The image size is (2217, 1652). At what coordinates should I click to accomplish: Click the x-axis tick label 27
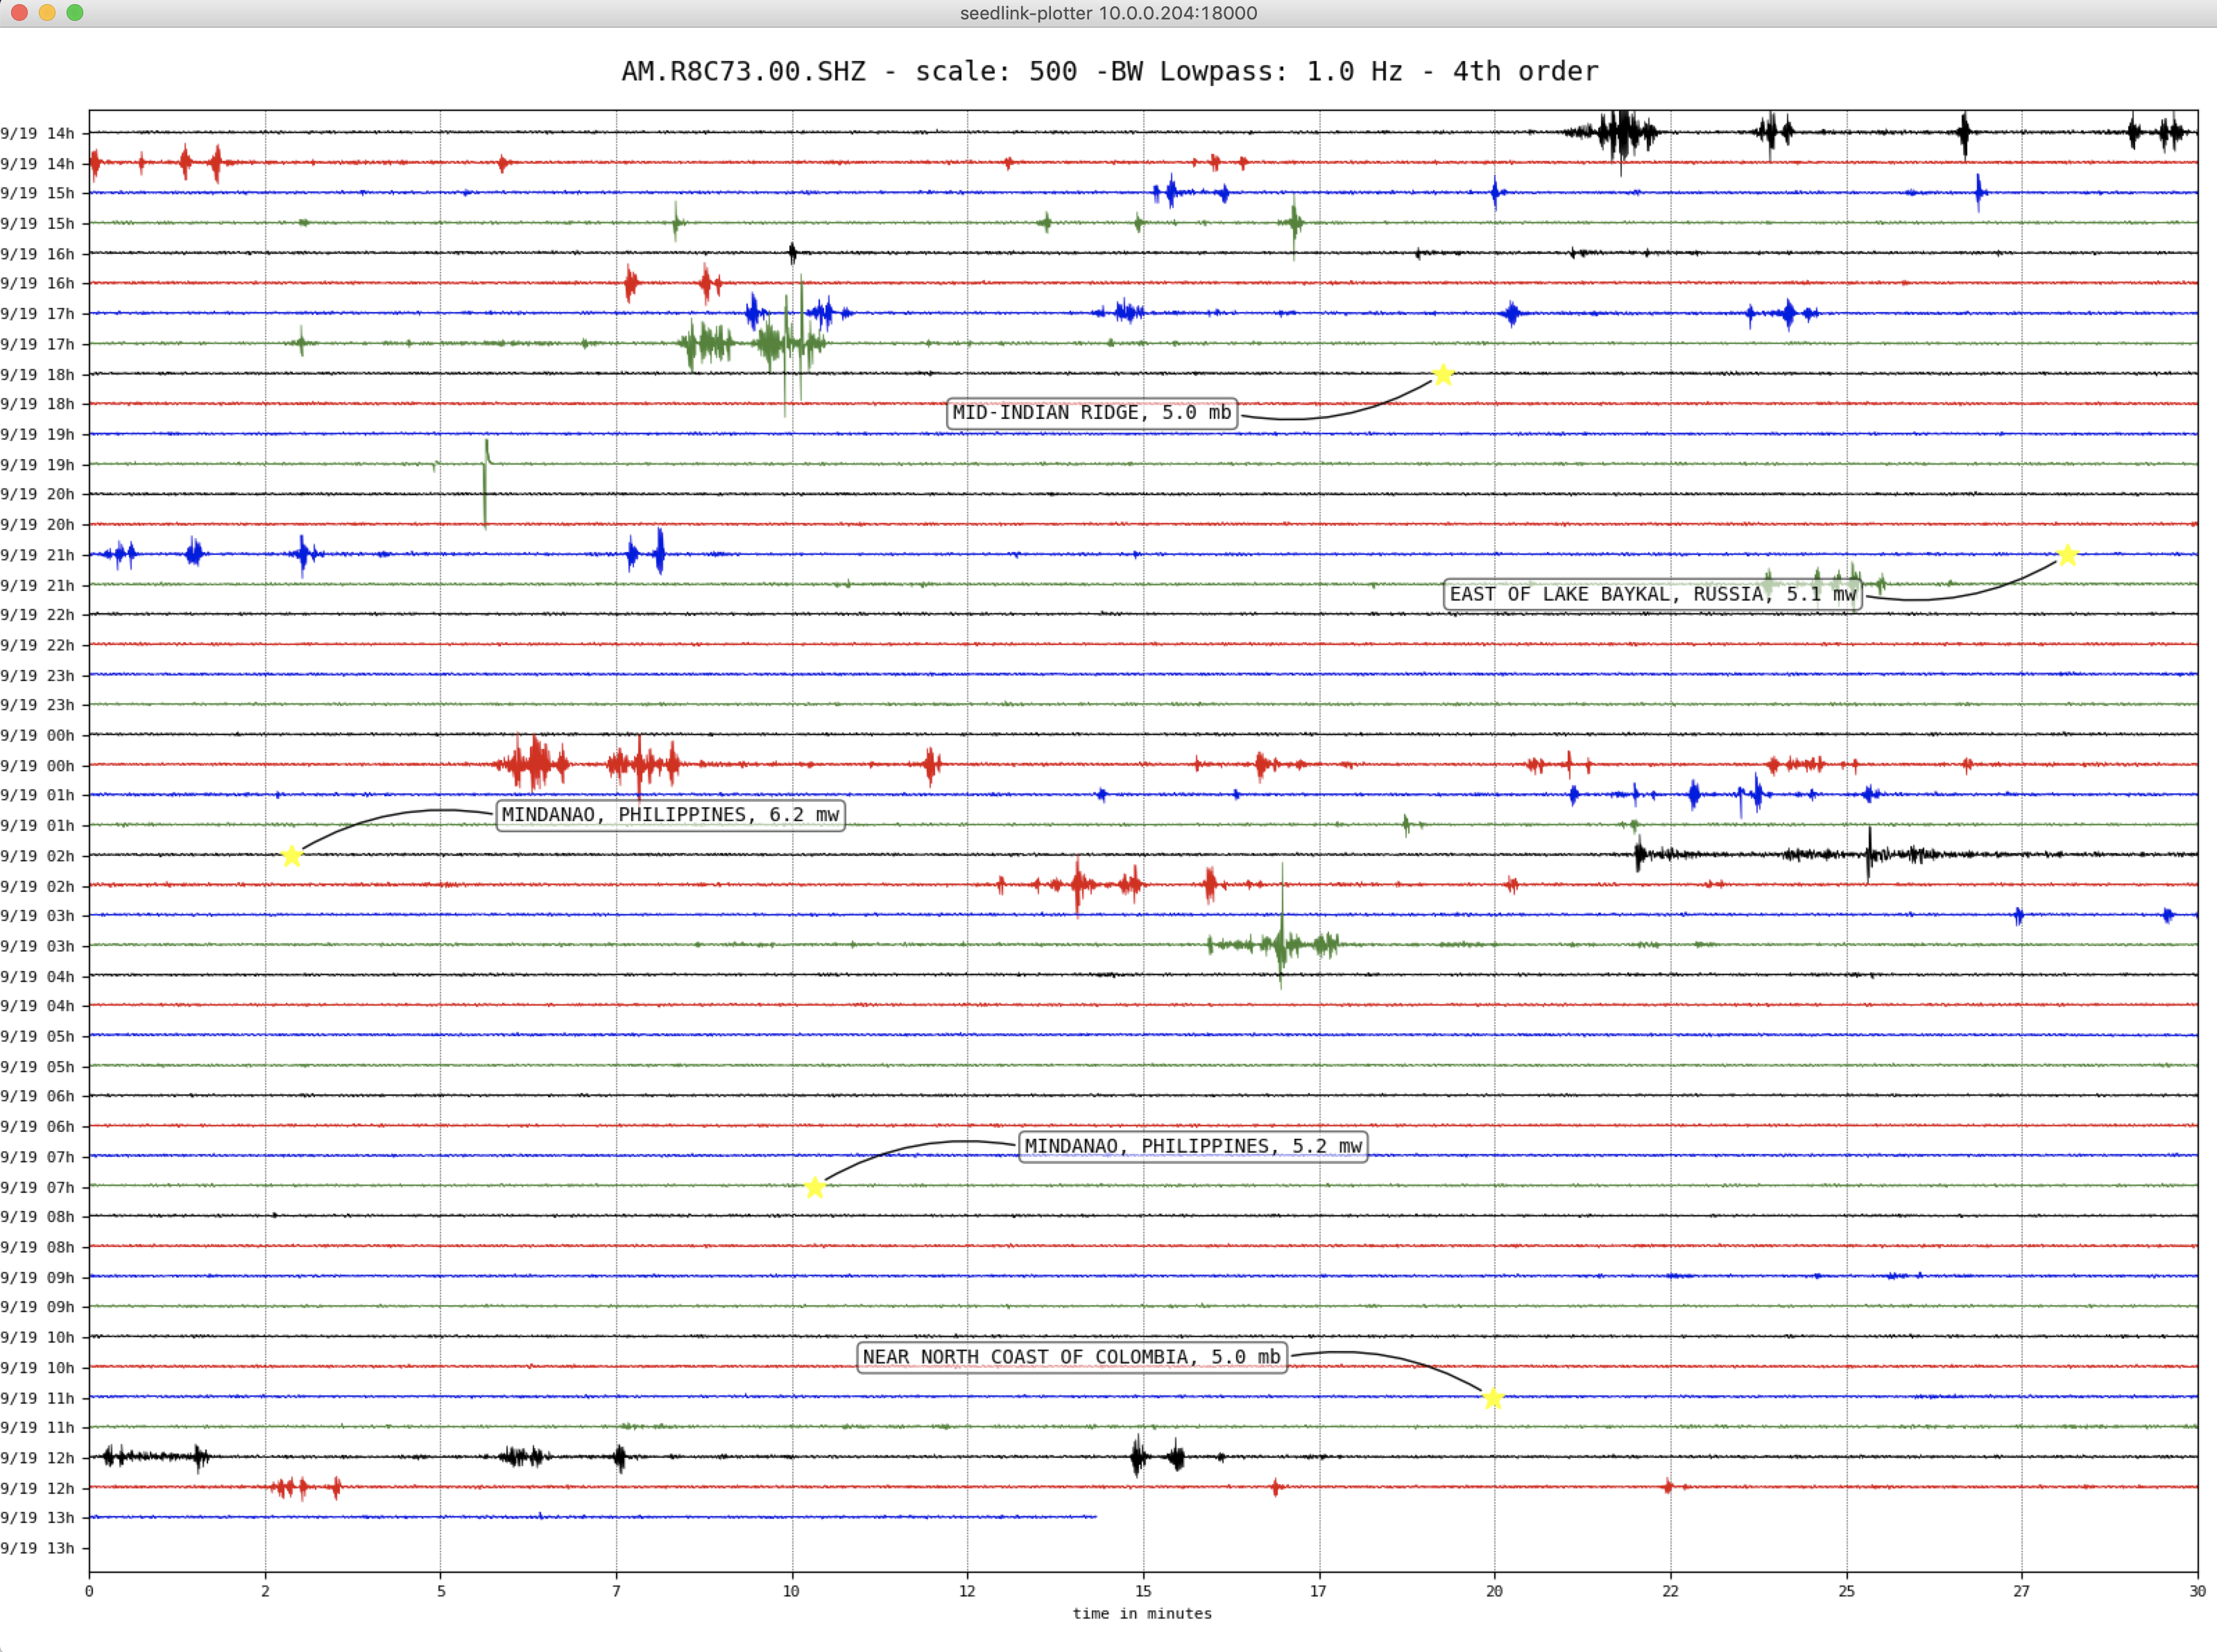coord(2021,1591)
